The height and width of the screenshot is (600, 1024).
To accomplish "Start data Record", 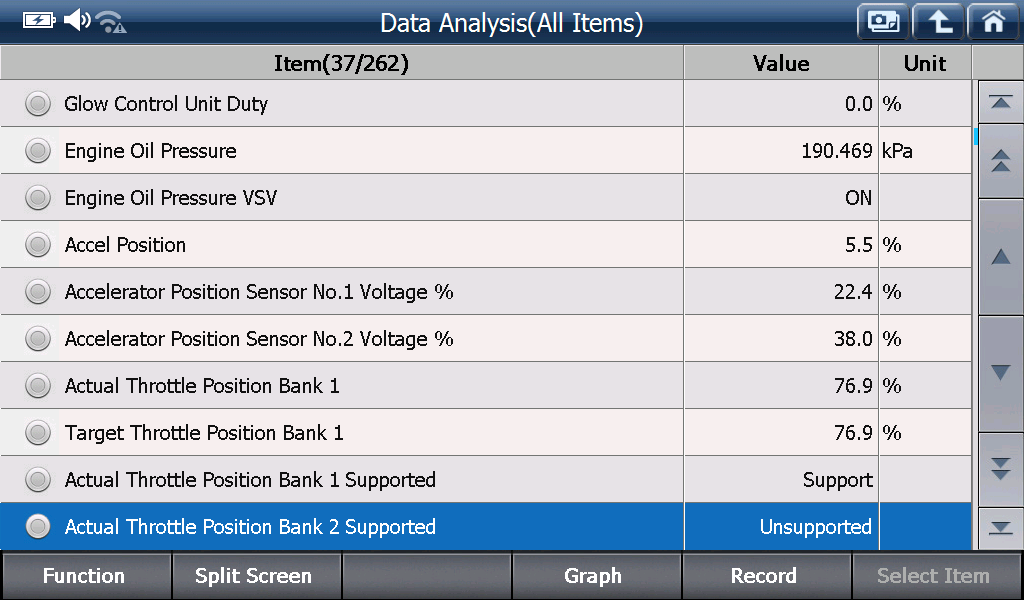I will 765,576.
